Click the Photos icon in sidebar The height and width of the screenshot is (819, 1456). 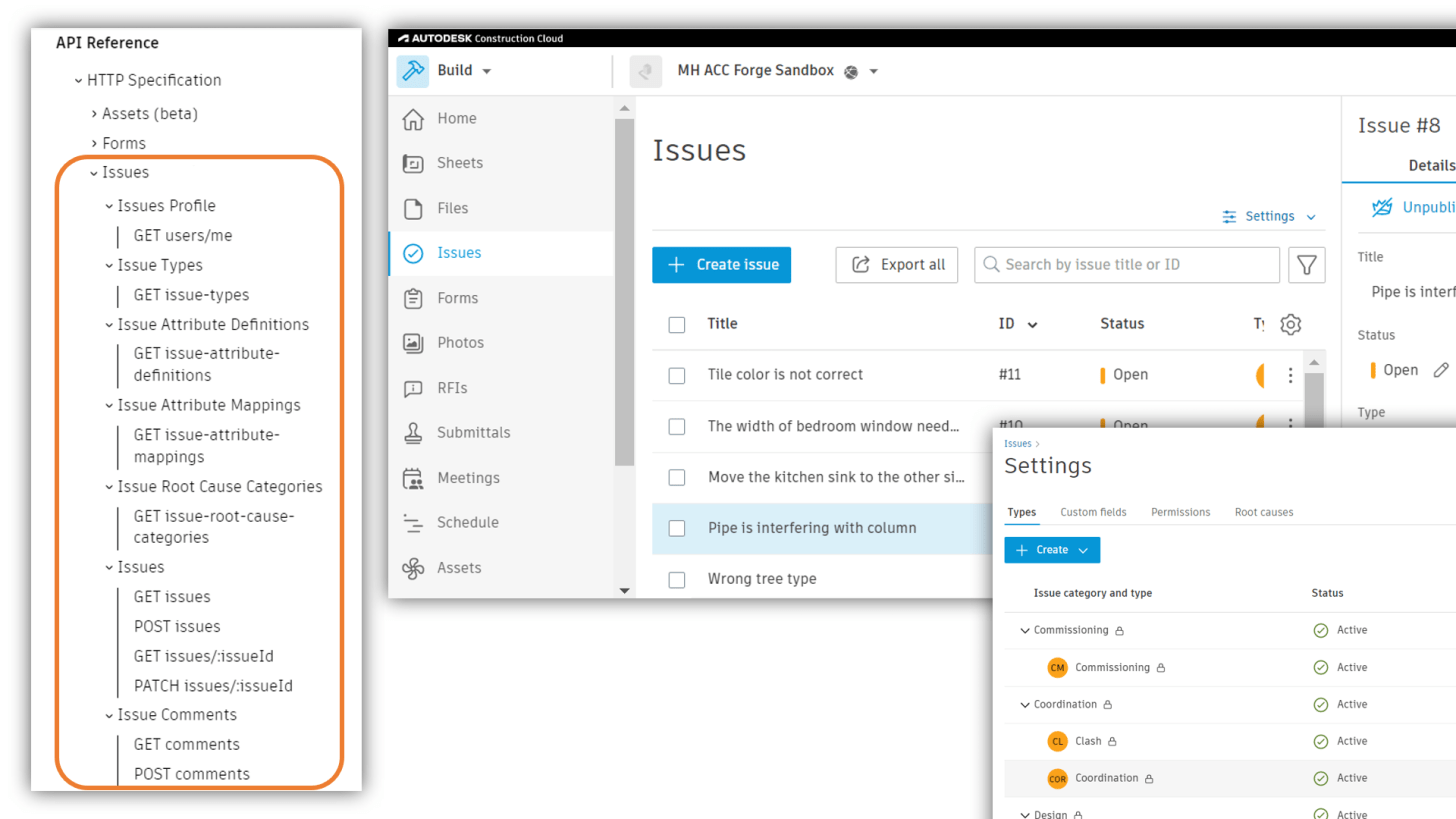tap(412, 343)
